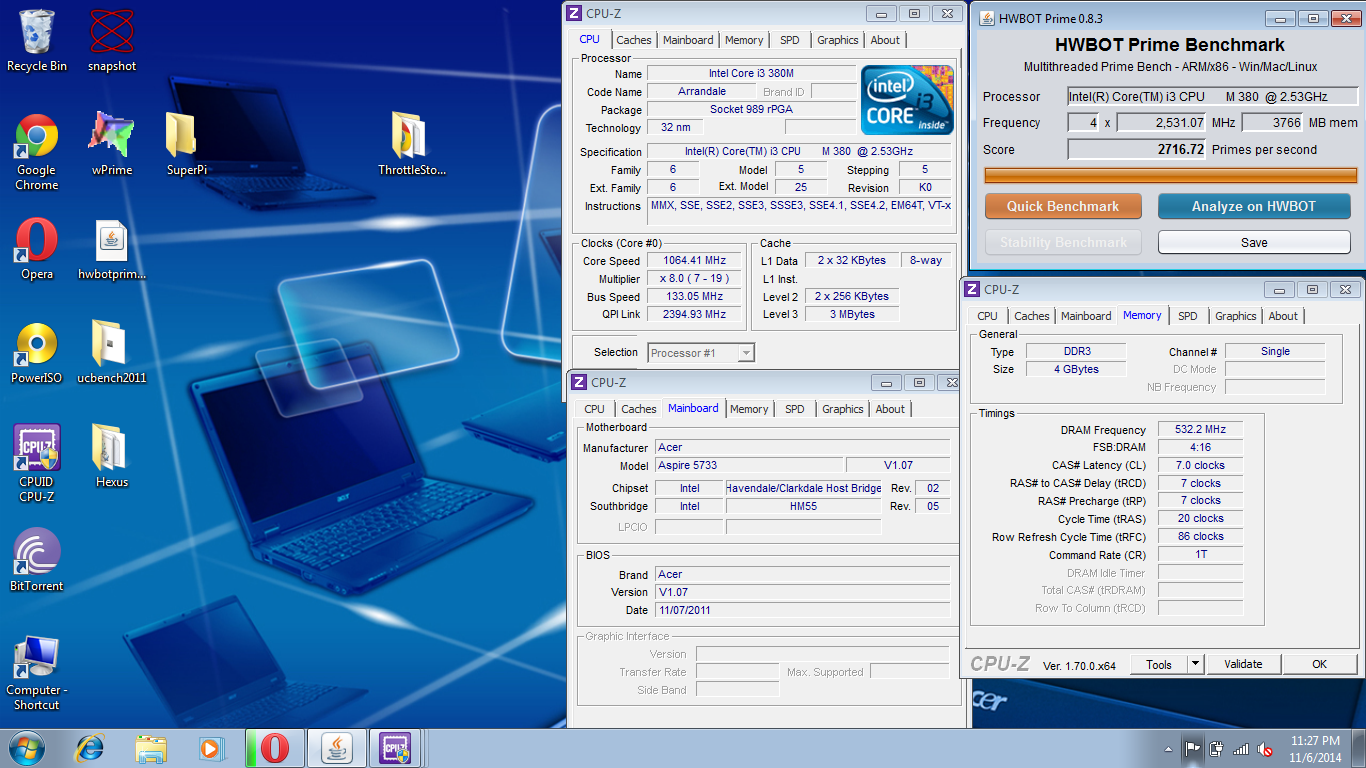This screenshot has width=1366, height=768.
Task: Open the Windows Start menu orb
Action: [27, 748]
